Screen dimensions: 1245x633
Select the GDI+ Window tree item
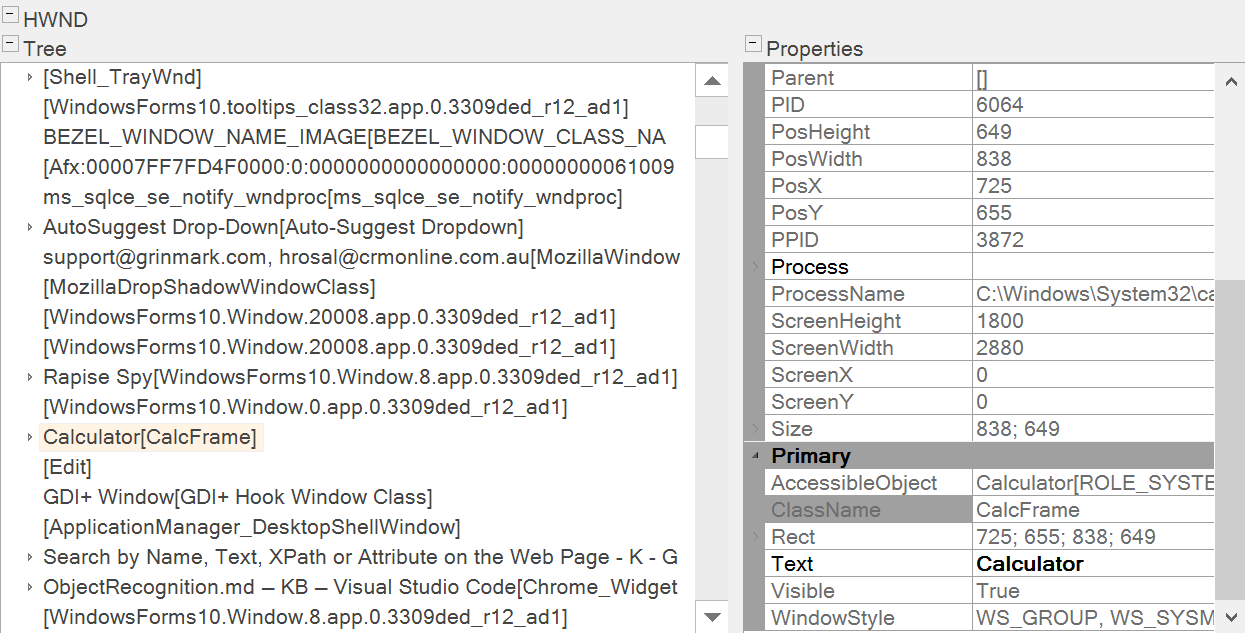pos(237,497)
